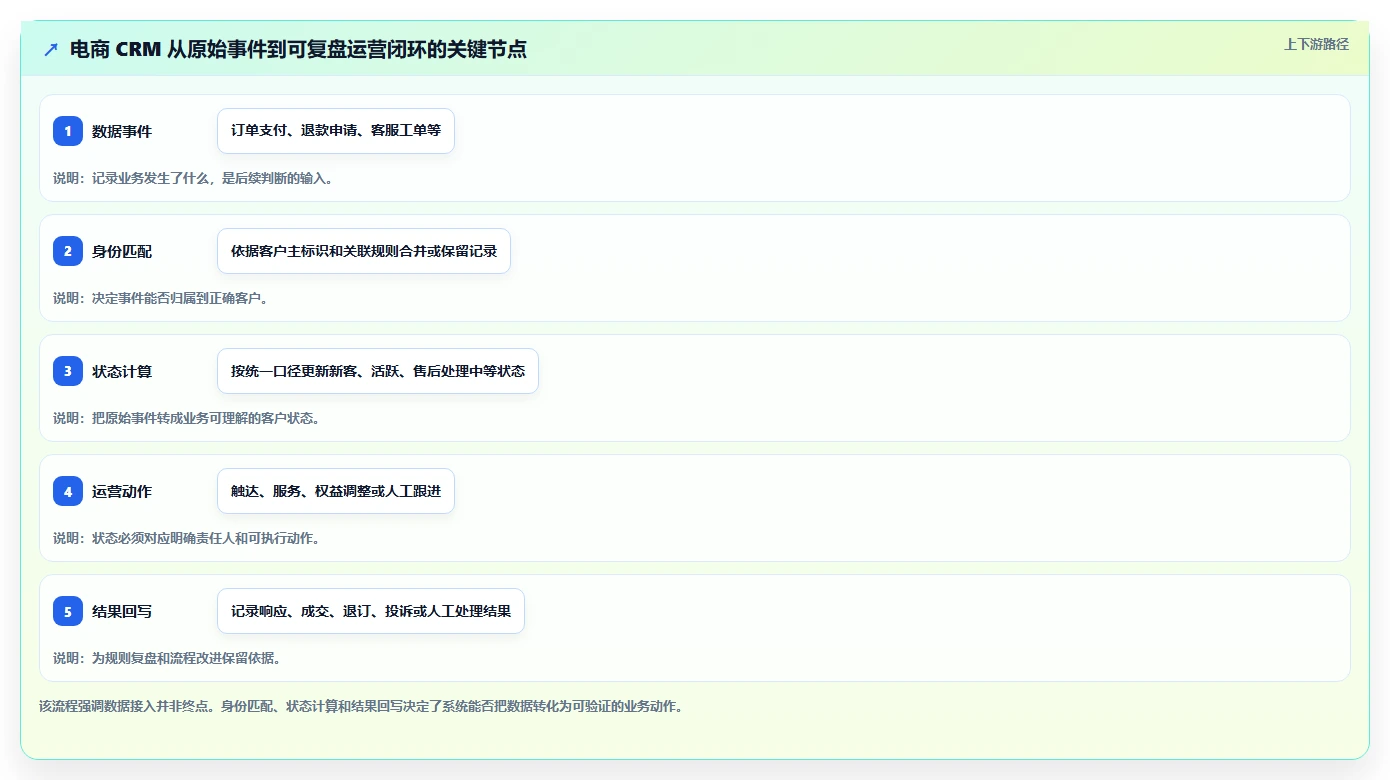
Task: Click the 订单支付、退款申请、客服工单等 chip
Action: click(x=336, y=131)
